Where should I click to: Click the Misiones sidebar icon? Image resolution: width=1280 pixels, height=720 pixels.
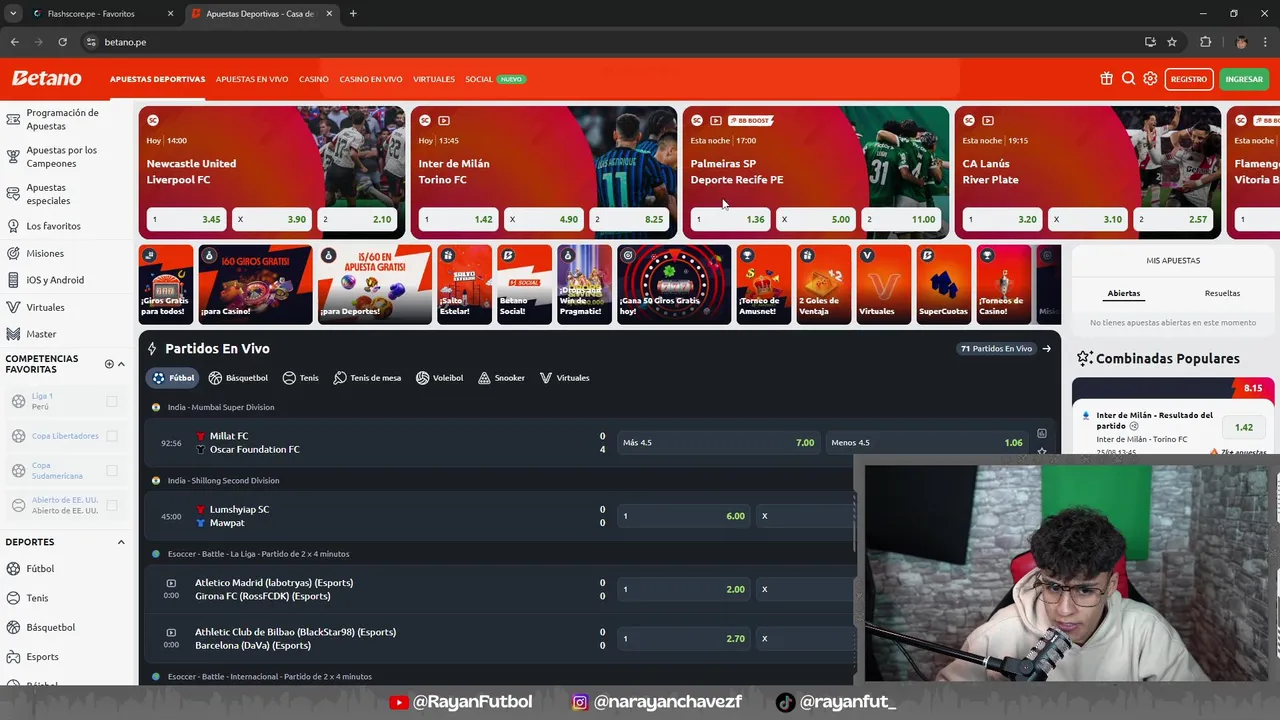click(13, 253)
